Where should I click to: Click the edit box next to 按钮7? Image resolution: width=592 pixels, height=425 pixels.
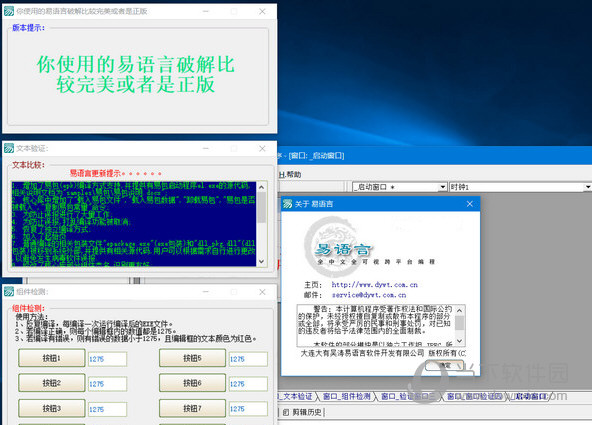tap(248, 409)
